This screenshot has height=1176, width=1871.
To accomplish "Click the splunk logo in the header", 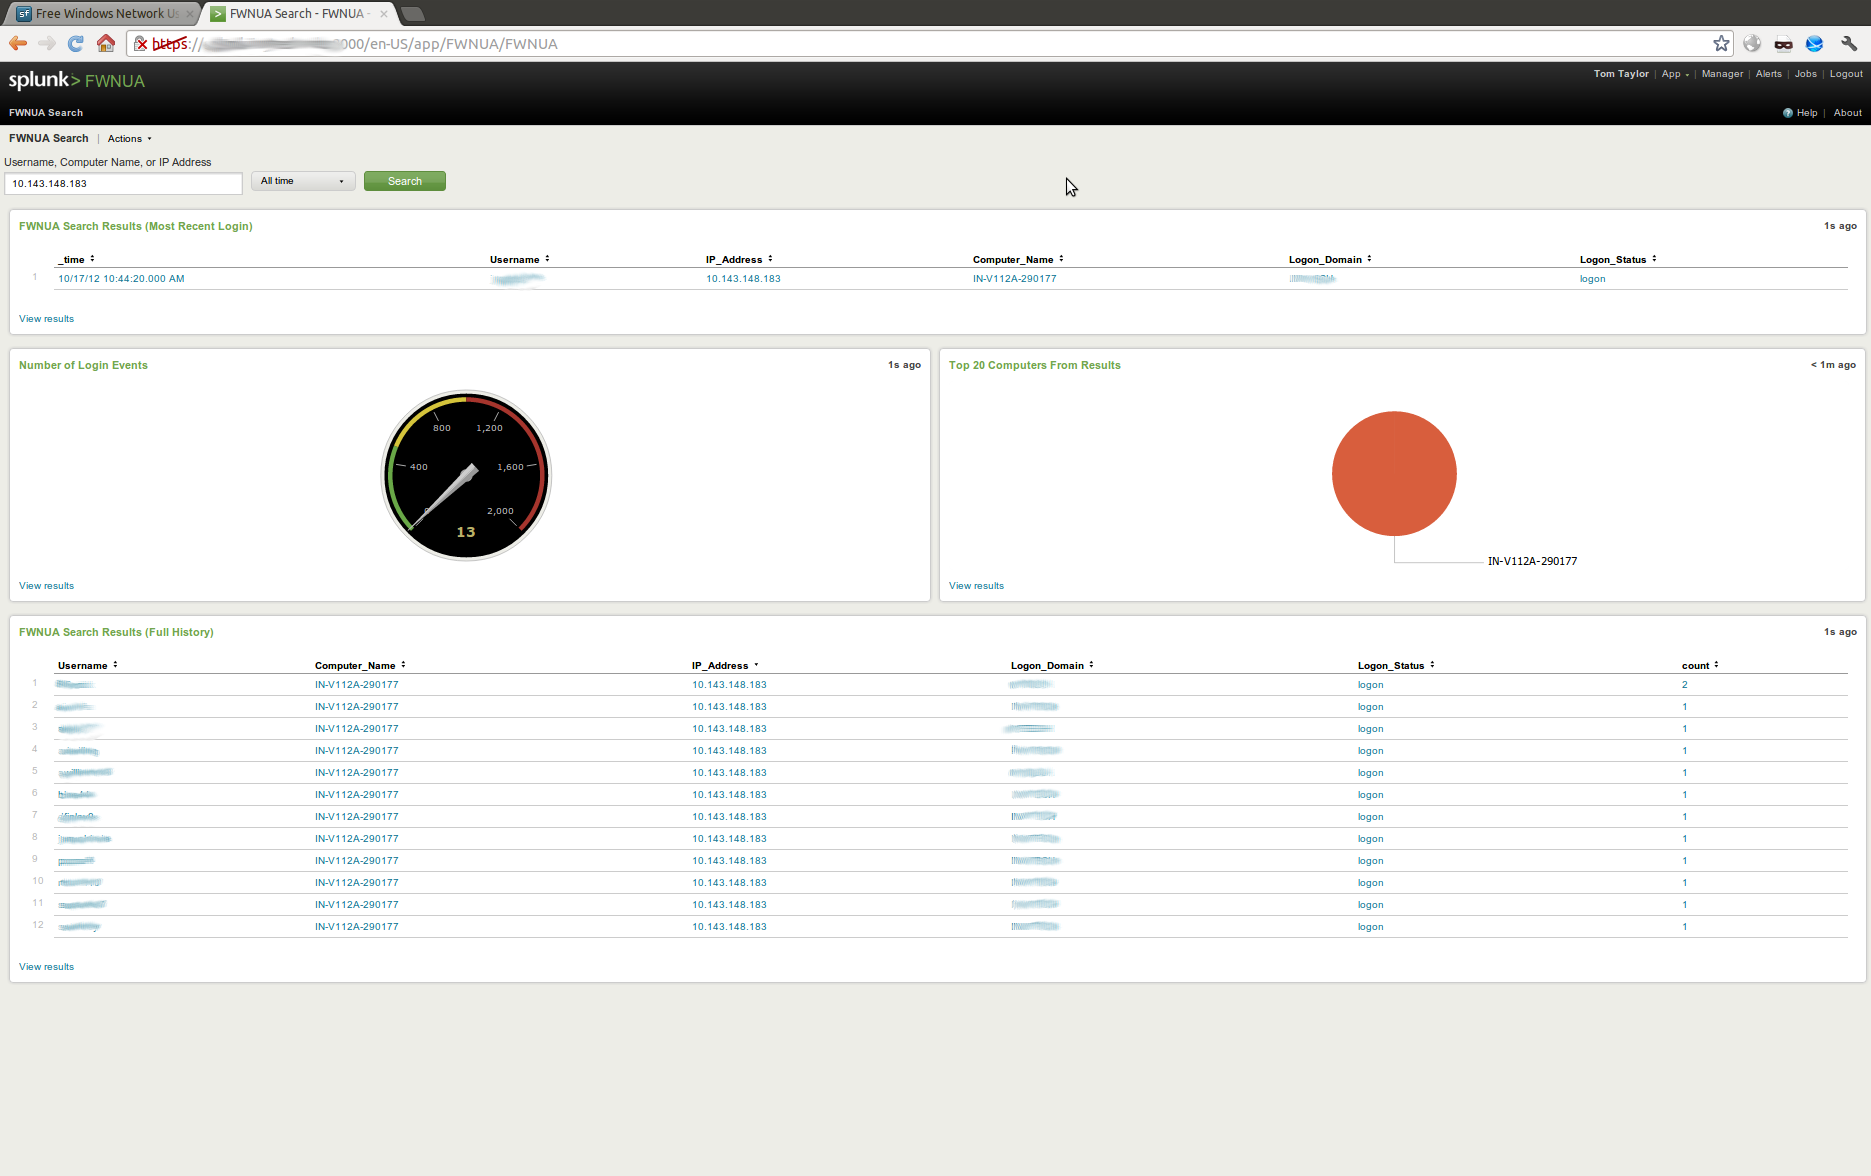I will [38, 79].
